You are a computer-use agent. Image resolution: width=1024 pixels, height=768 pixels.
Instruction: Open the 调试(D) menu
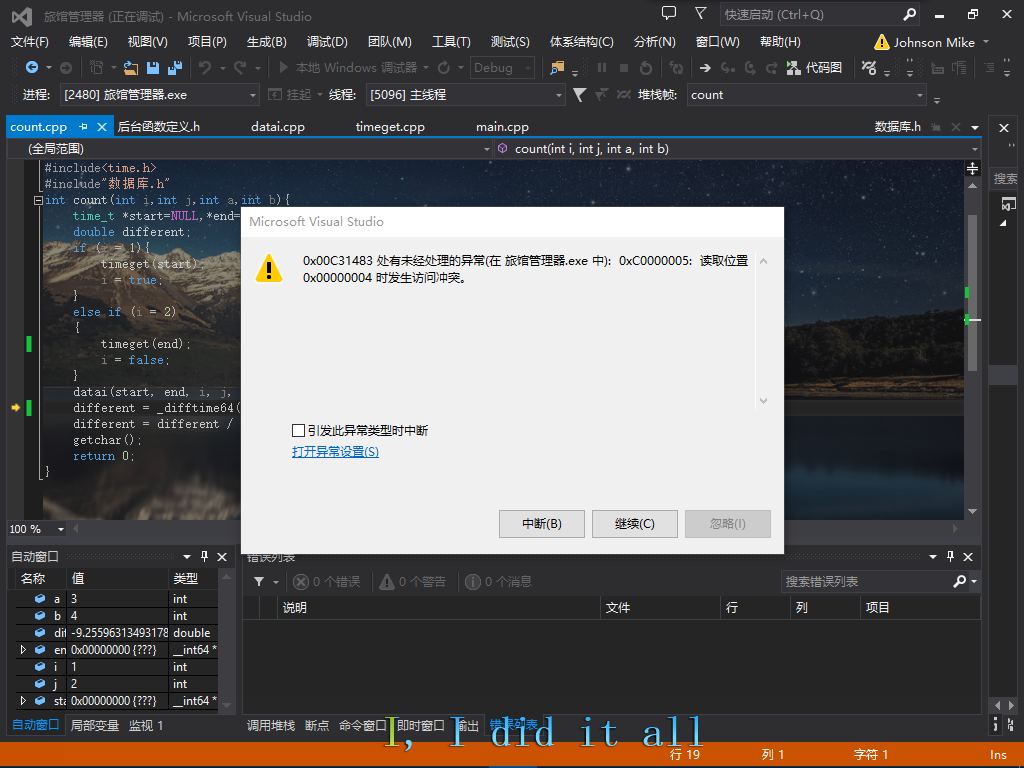click(x=327, y=42)
